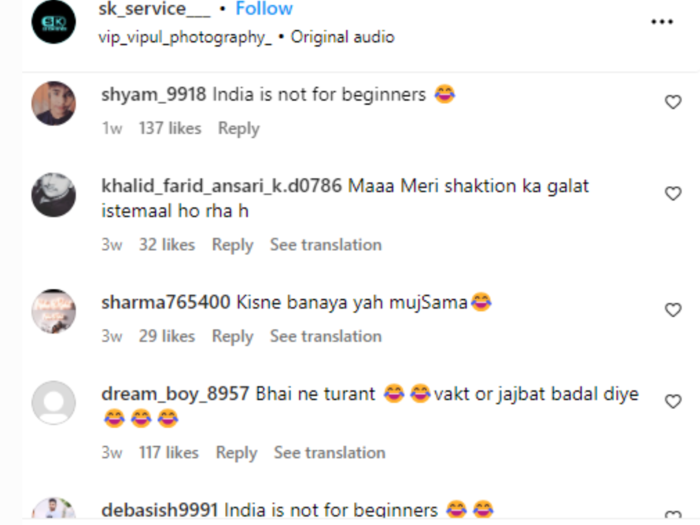Open sk_service___ profile picture
Image resolution: width=700 pixels, height=525 pixels.
tap(54, 22)
